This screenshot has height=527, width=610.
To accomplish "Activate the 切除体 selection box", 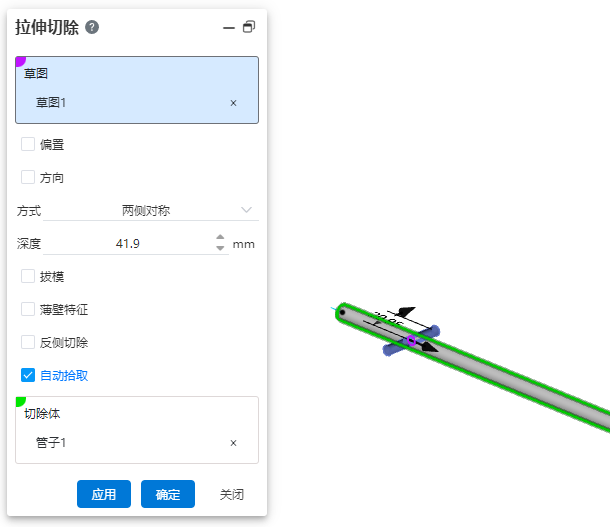I will pos(137,430).
